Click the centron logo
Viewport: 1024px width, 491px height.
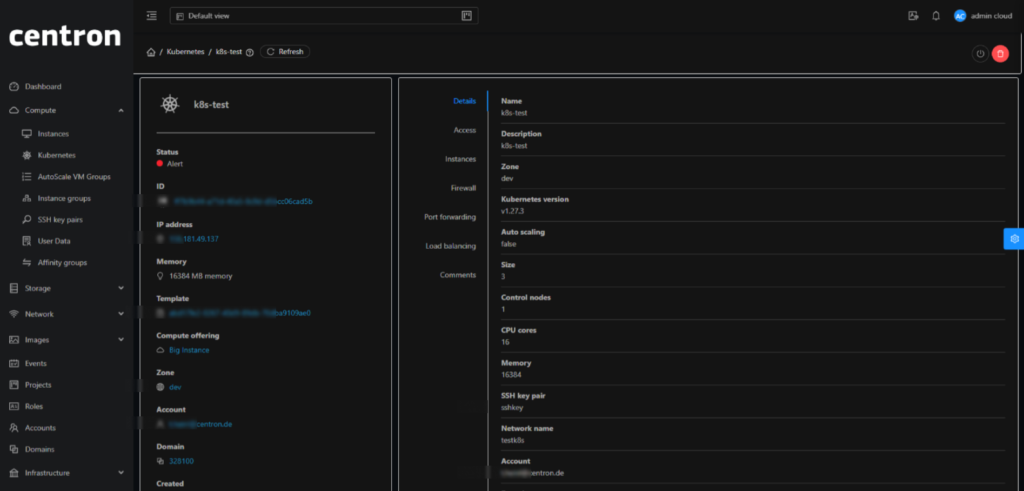65,36
